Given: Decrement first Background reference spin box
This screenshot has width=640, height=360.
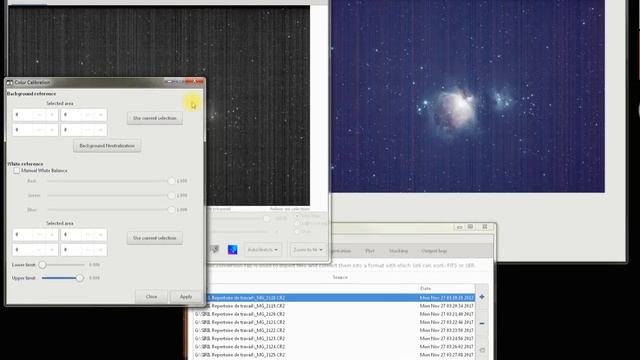Looking at the screenshot, I should tap(40, 115).
